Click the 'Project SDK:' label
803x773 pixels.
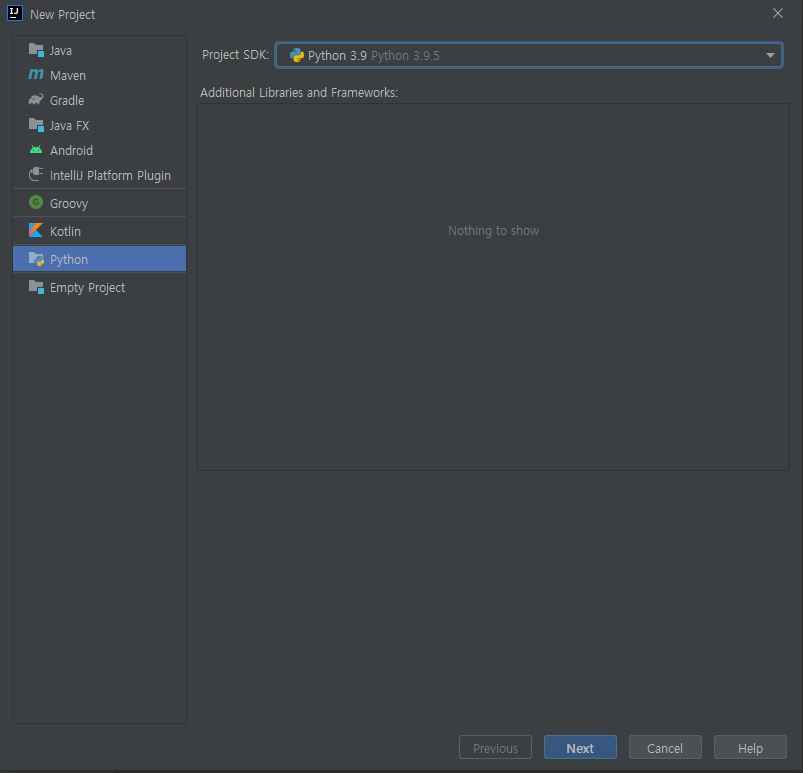coord(235,55)
